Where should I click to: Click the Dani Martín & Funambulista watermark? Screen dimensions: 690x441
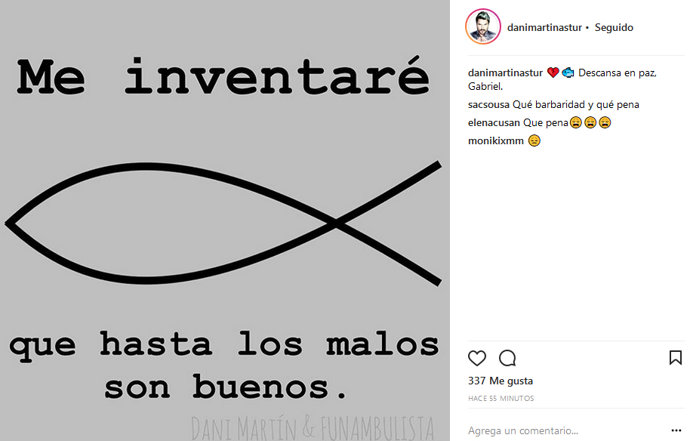click(x=313, y=427)
